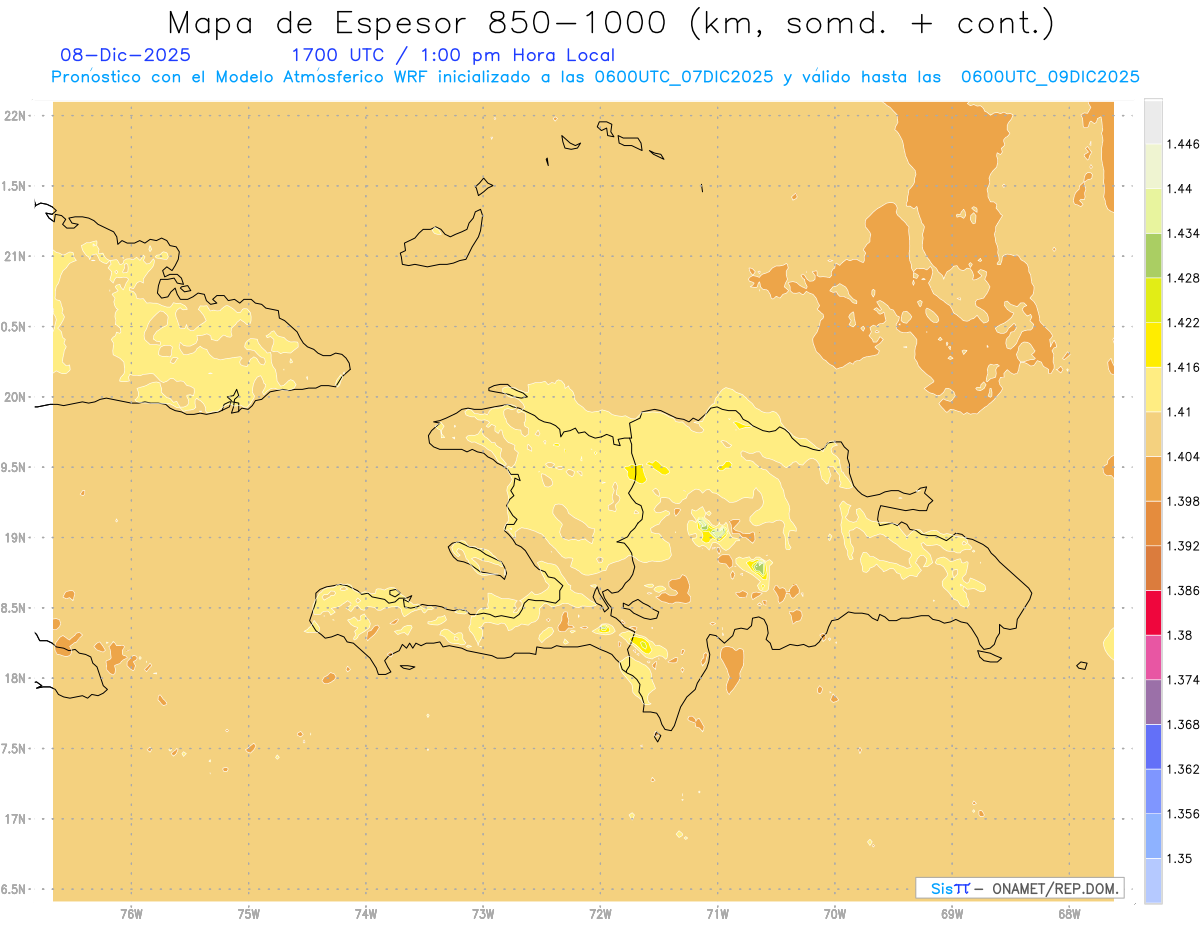Image resolution: width=1200 pixels, height=927 pixels.
Task: Click the '6.5N' latitude label
Action: 15,890
